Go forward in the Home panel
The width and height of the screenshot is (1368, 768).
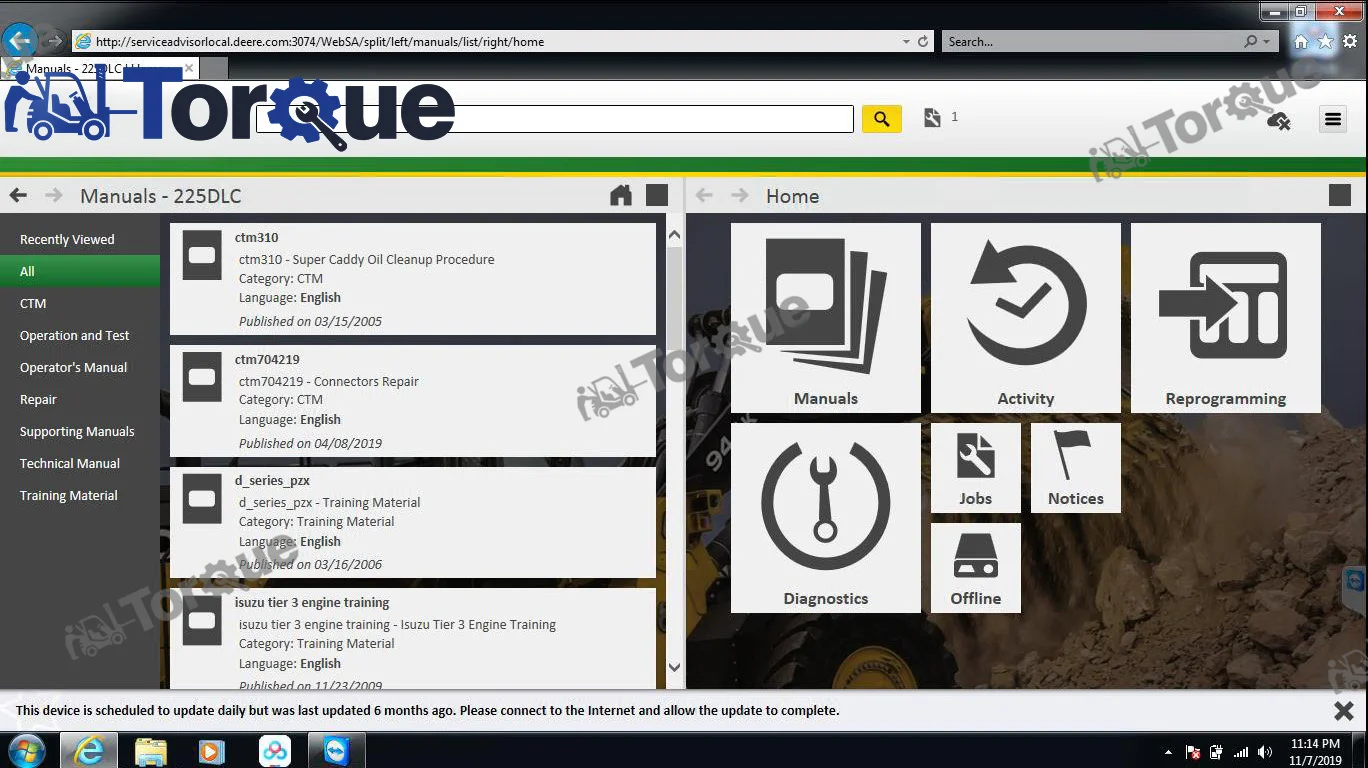point(740,195)
